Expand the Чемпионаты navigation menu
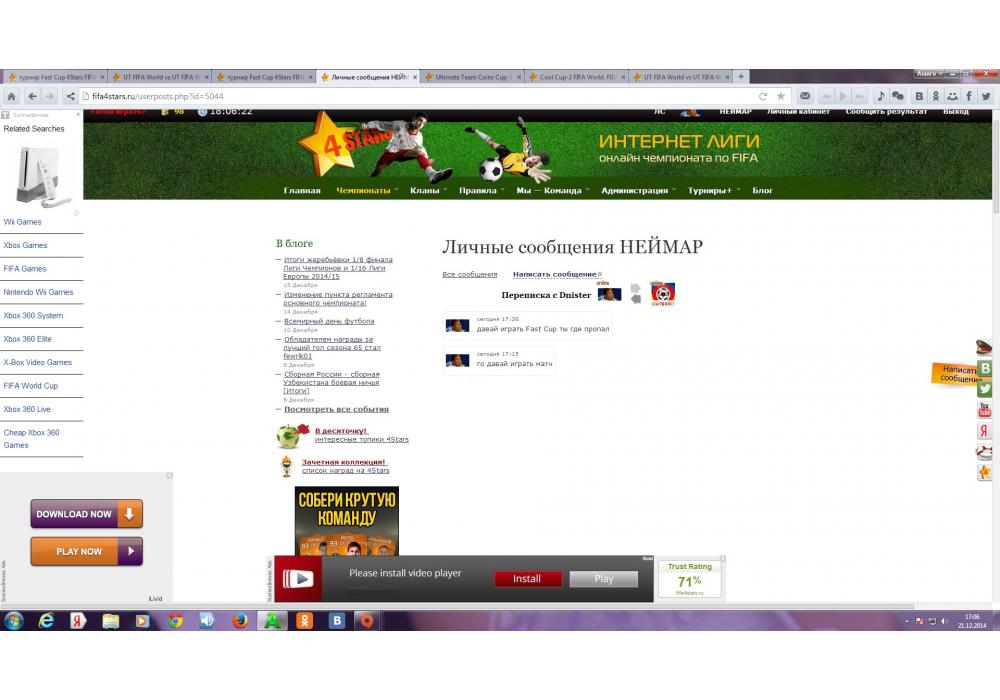 coord(366,191)
